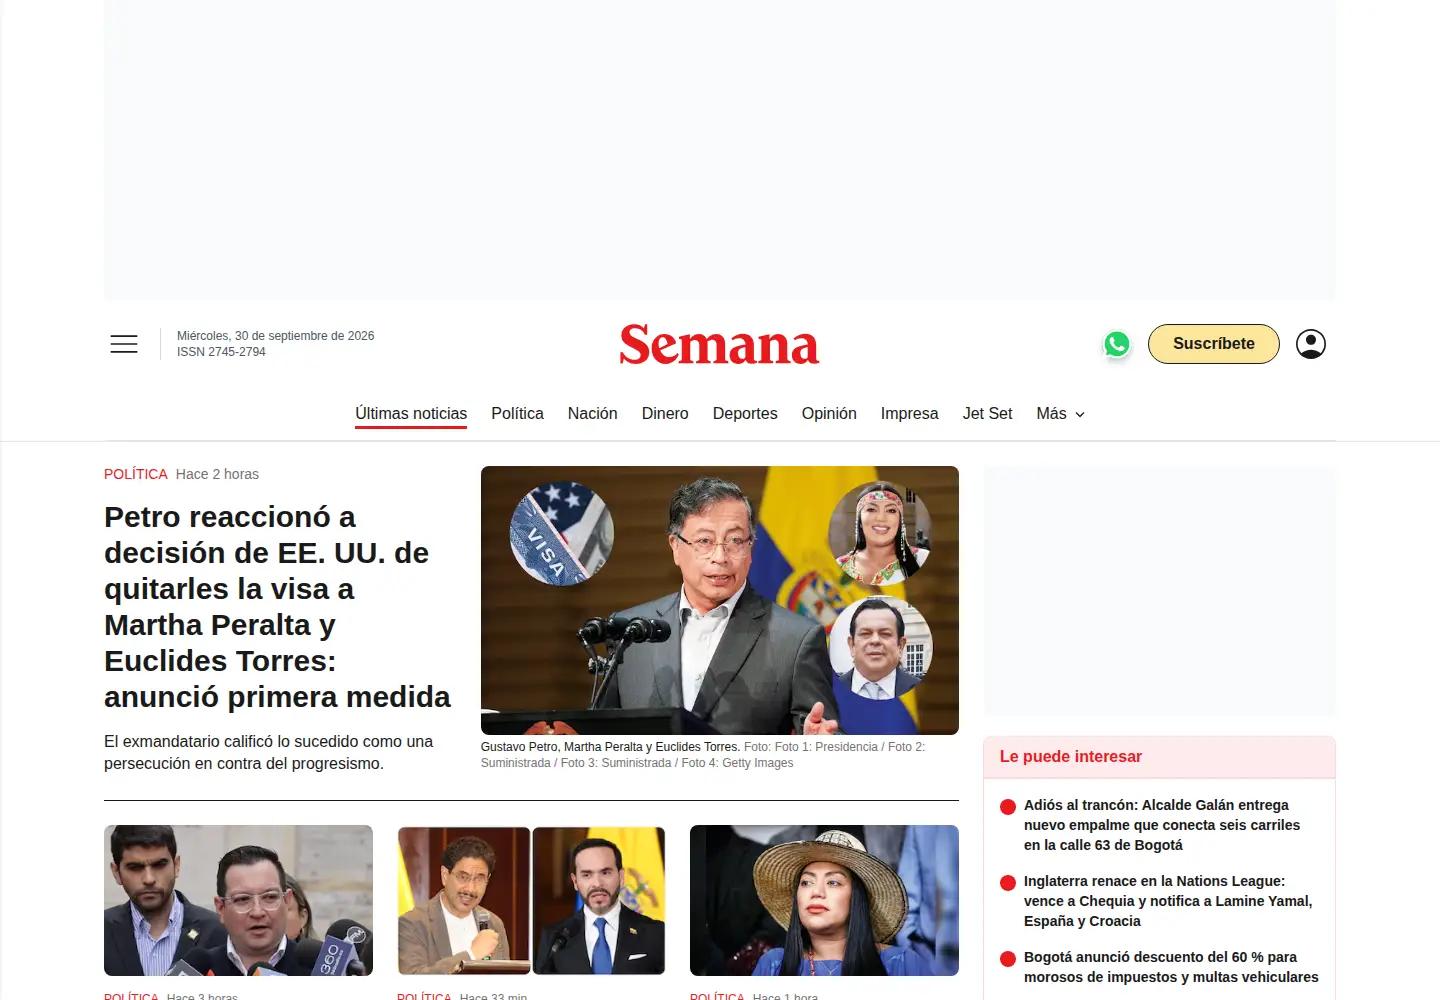This screenshot has width=1440, height=1000.
Task: Click the date Miércoles, 30 de septiembre text
Action: click(276, 336)
